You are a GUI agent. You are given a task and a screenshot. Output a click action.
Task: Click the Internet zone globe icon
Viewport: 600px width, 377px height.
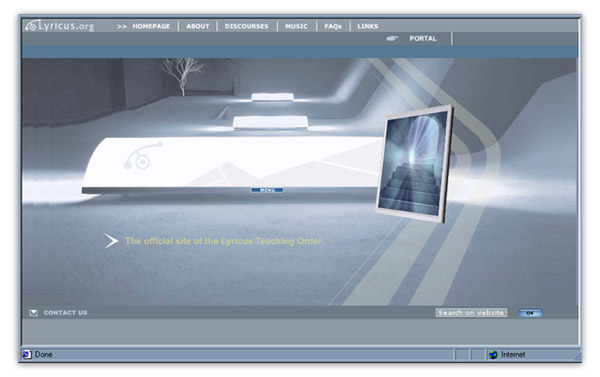493,355
